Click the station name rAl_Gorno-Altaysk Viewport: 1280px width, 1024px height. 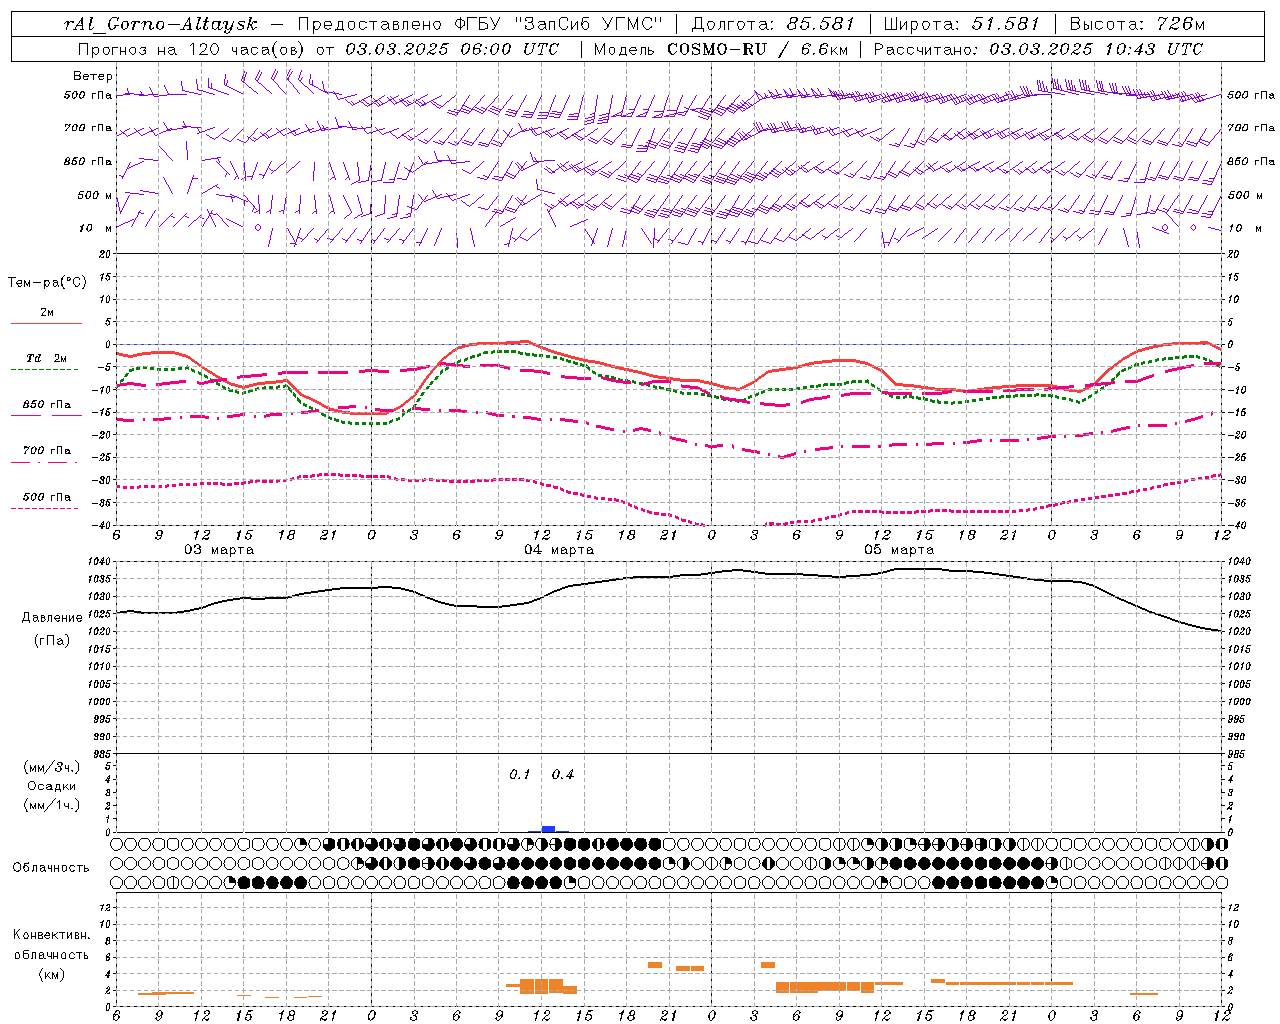coord(161,24)
